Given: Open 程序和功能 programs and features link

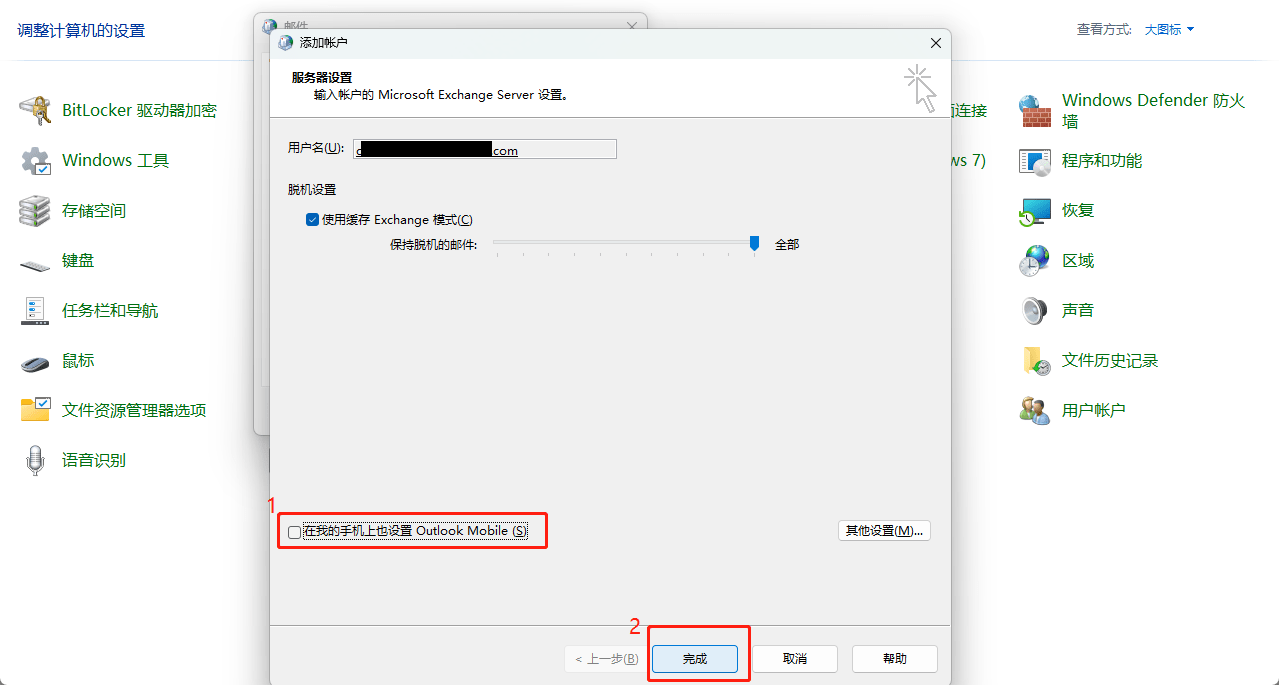Looking at the screenshot, I should coord(1101,161).
